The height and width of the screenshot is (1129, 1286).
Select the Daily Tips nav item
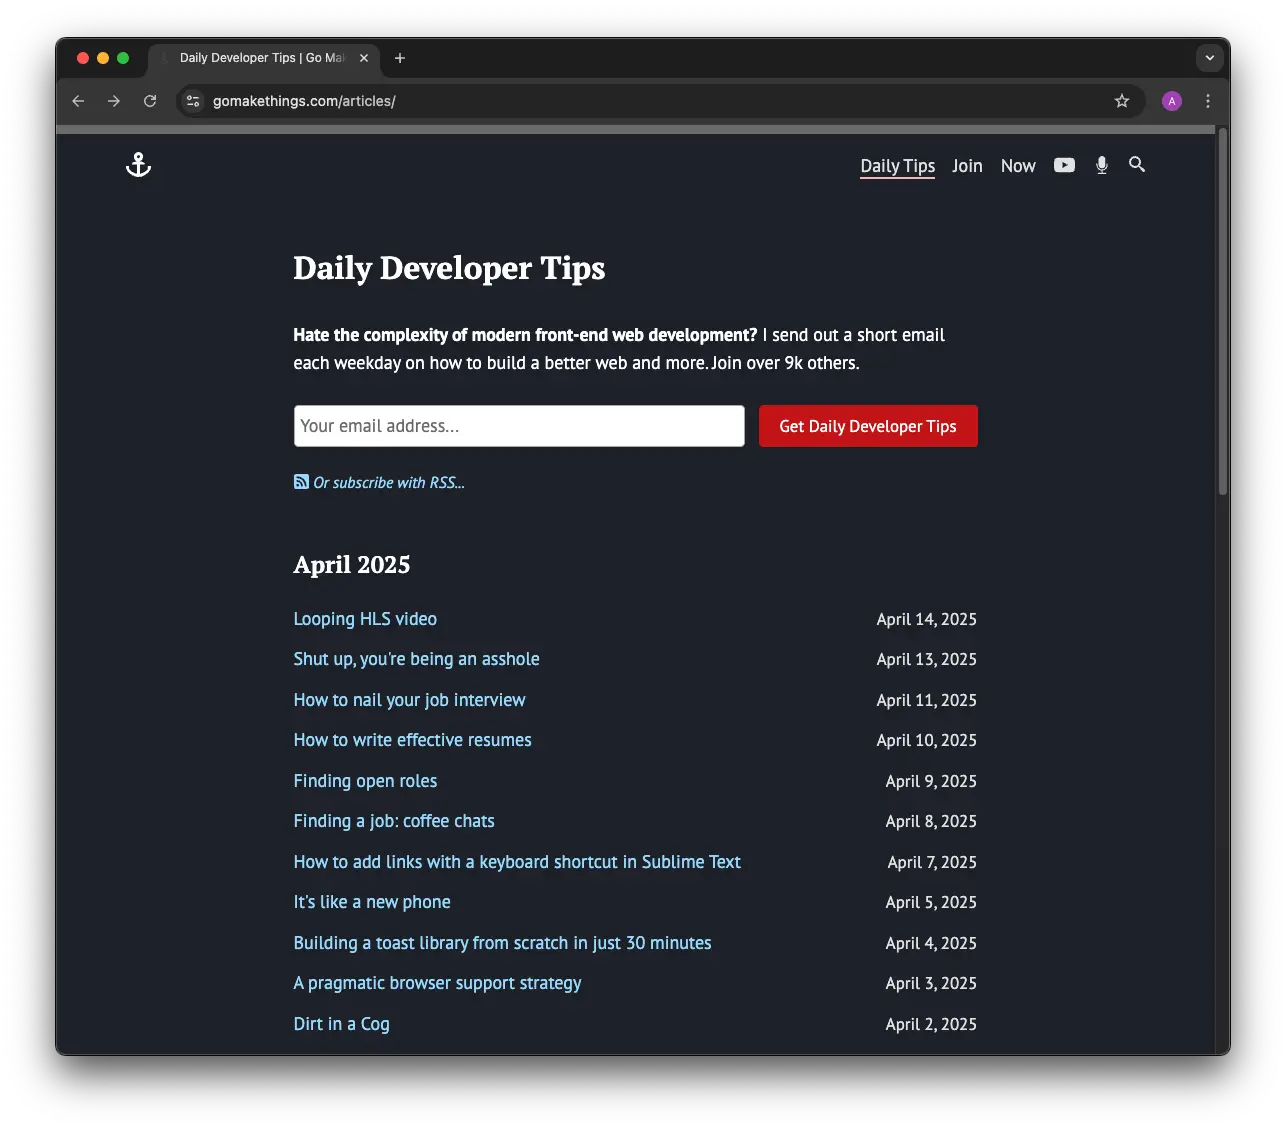[x=898, y=166]
